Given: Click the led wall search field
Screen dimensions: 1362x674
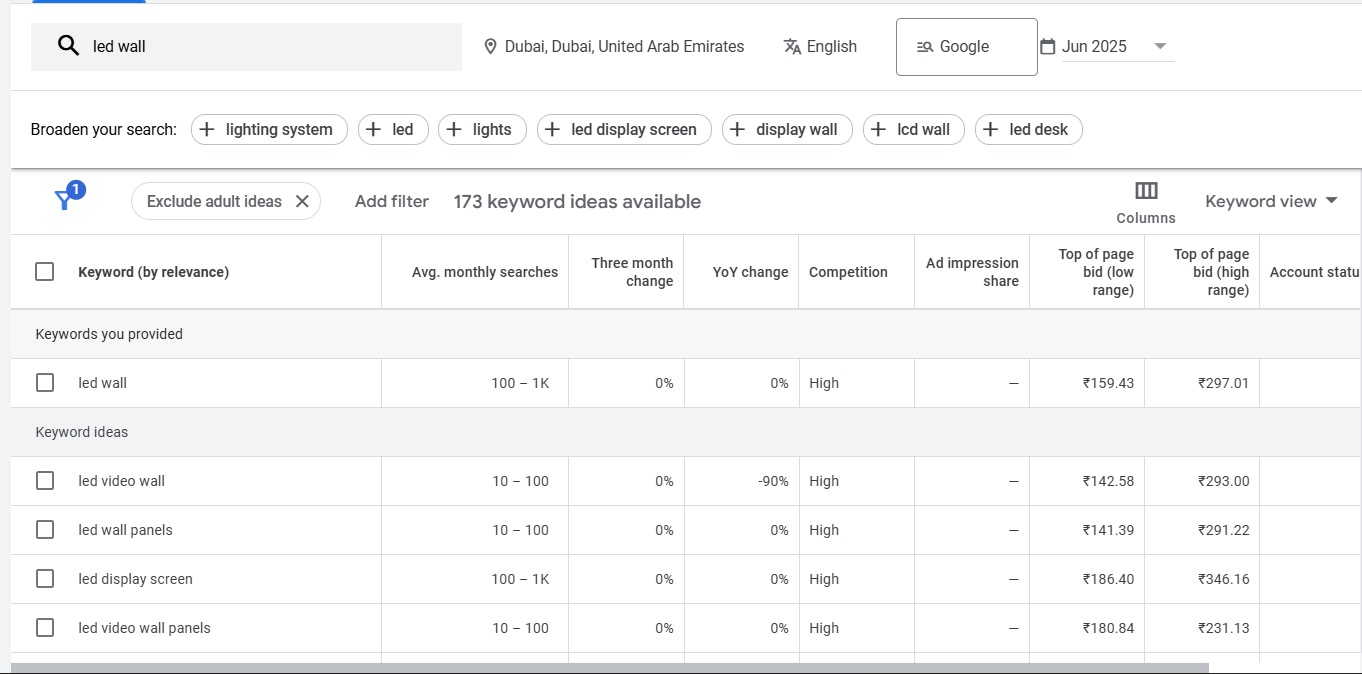Looking at the screenshot, I should point(246,46).
